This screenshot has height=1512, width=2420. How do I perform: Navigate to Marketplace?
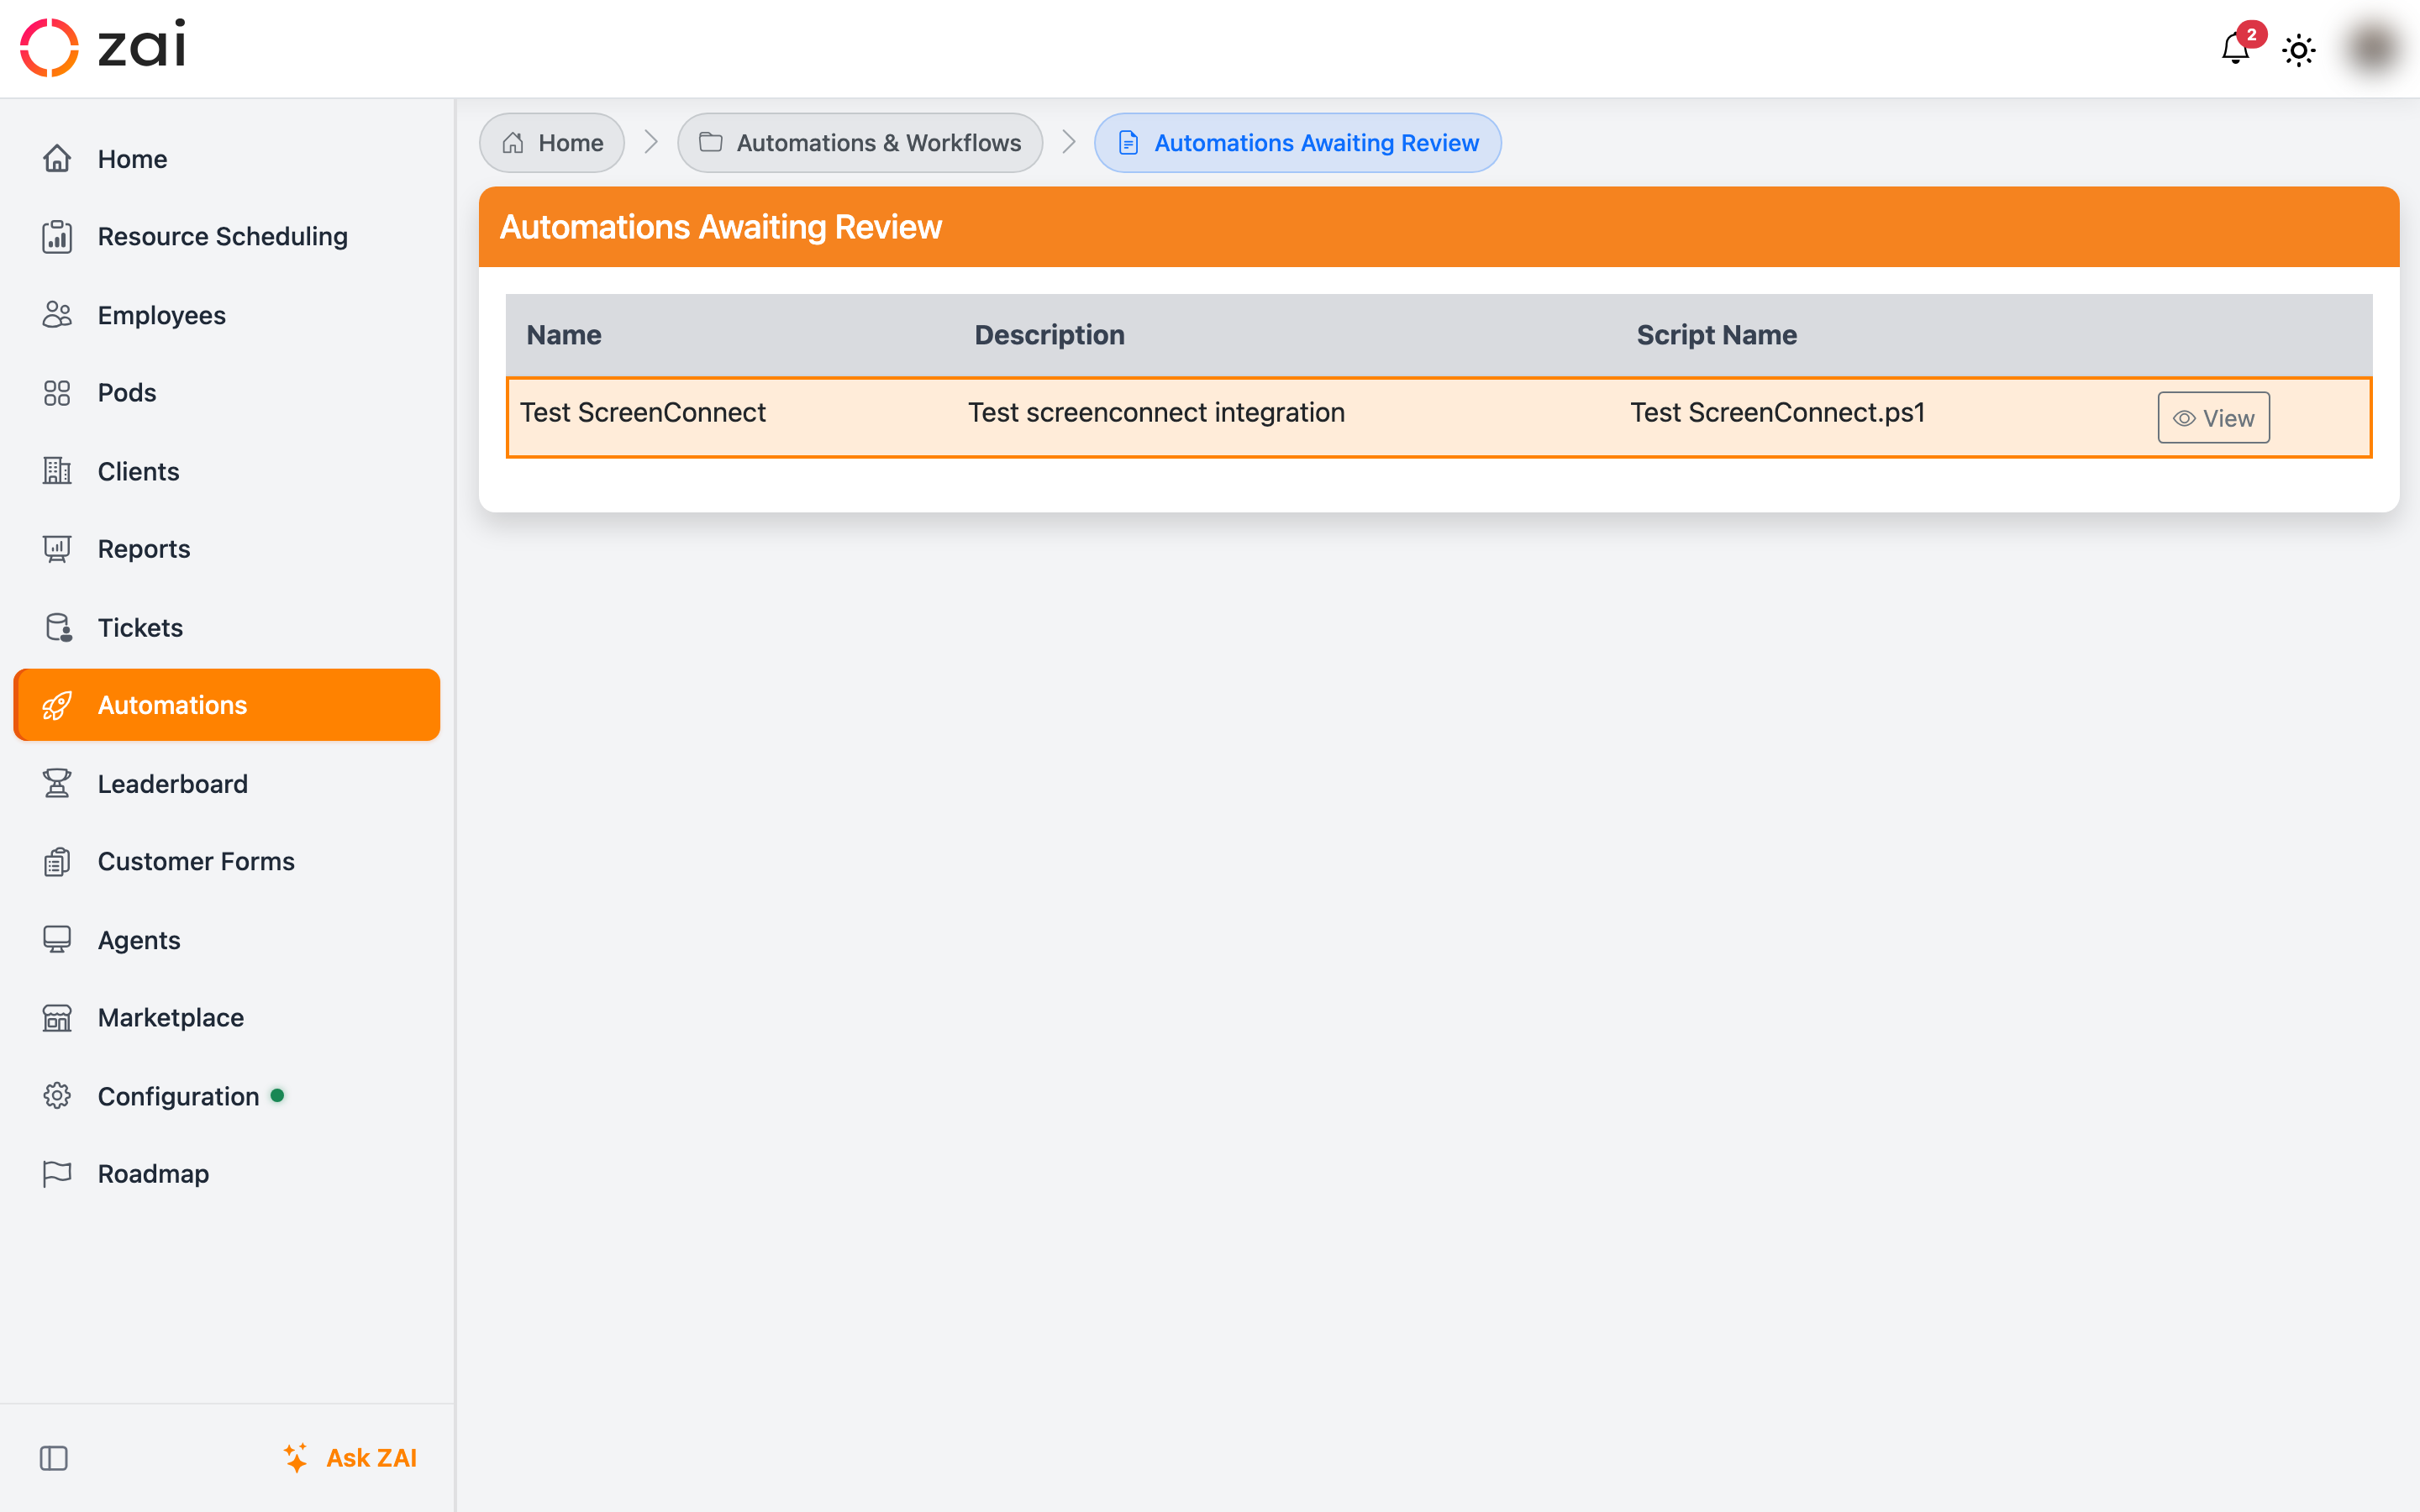(227, 1018)
